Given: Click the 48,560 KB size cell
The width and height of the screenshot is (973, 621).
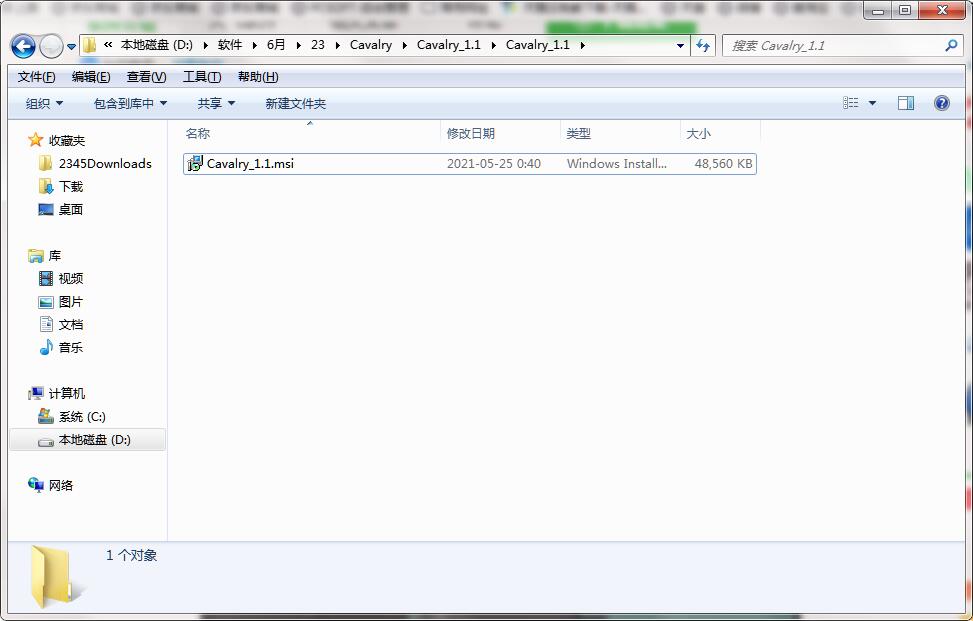Looking at the screenshot, I should point(723,164).
